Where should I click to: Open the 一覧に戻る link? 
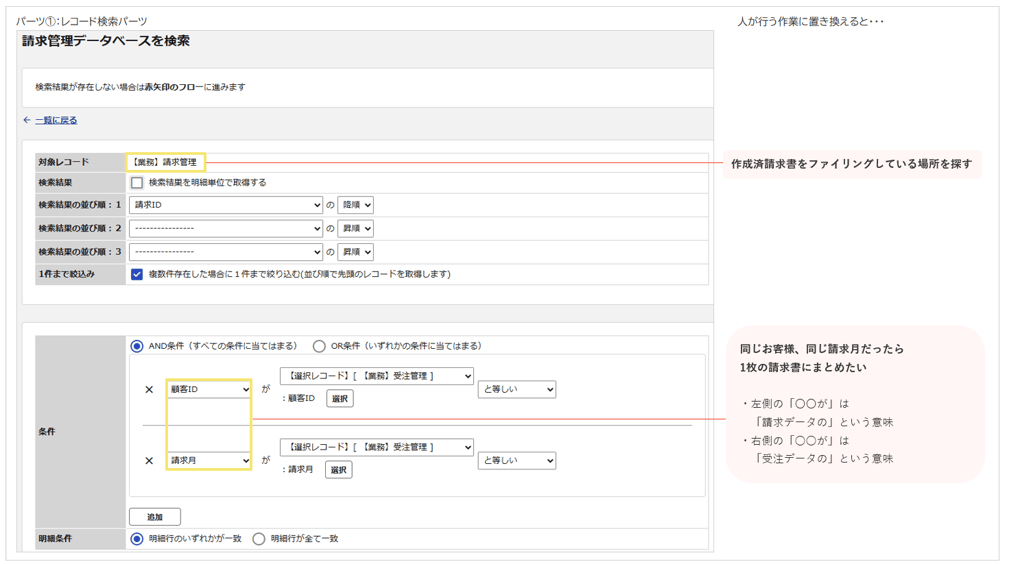coord(56,120)
